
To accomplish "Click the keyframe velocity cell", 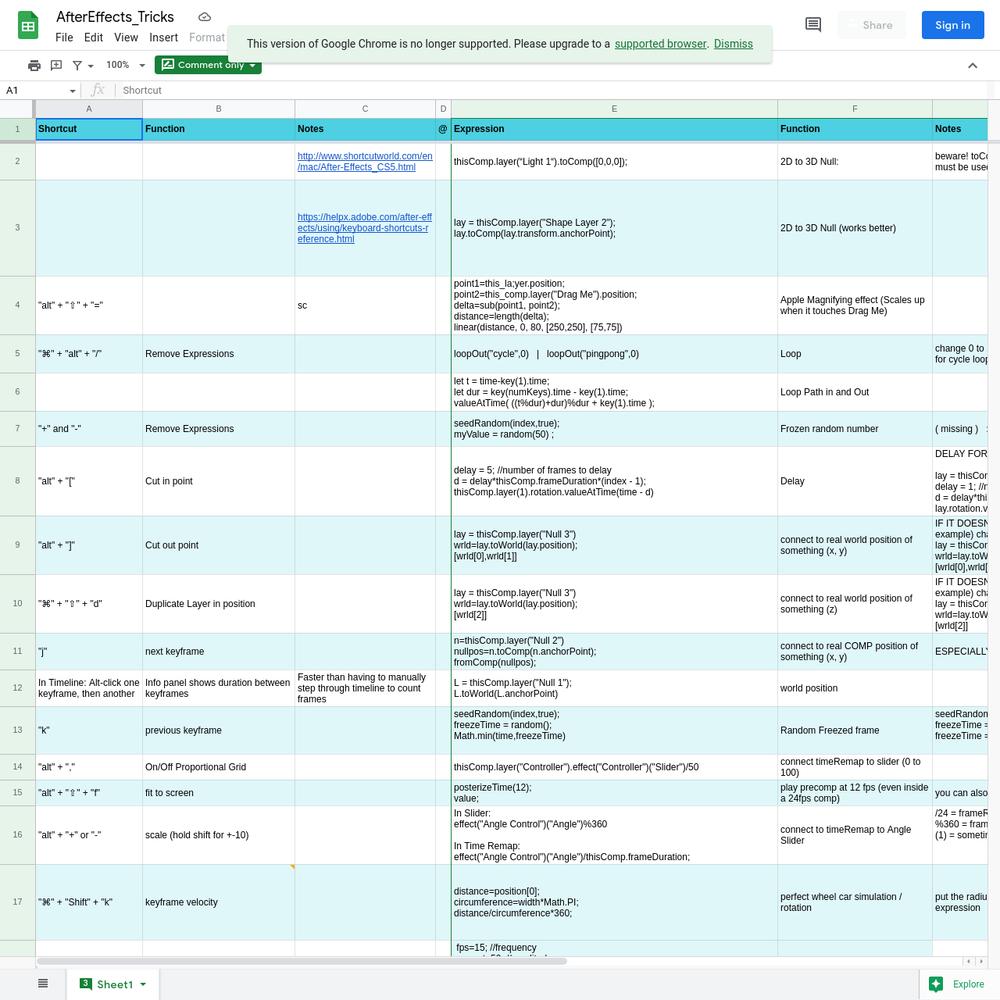I will click(218, 902).
